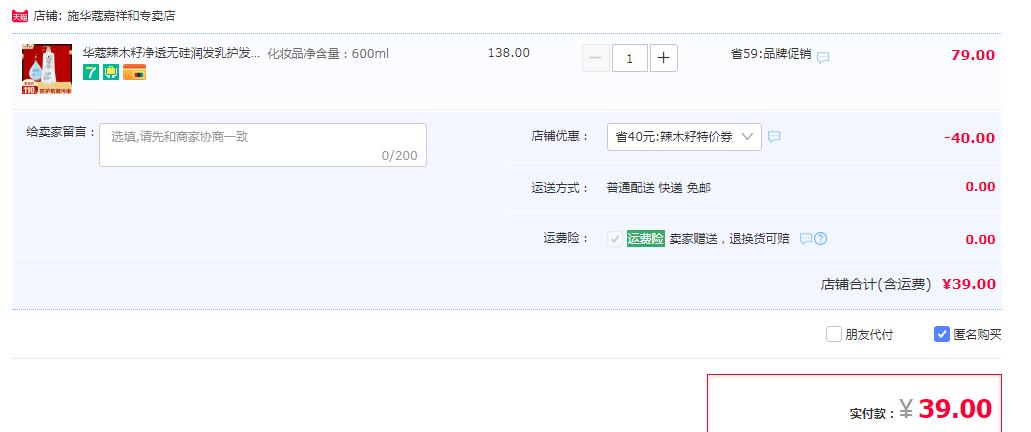The width and height of the screenshot is (1031, 432).
Task: Click the question mark help icon
Action: pyautogui.click(x=821, y=239)
